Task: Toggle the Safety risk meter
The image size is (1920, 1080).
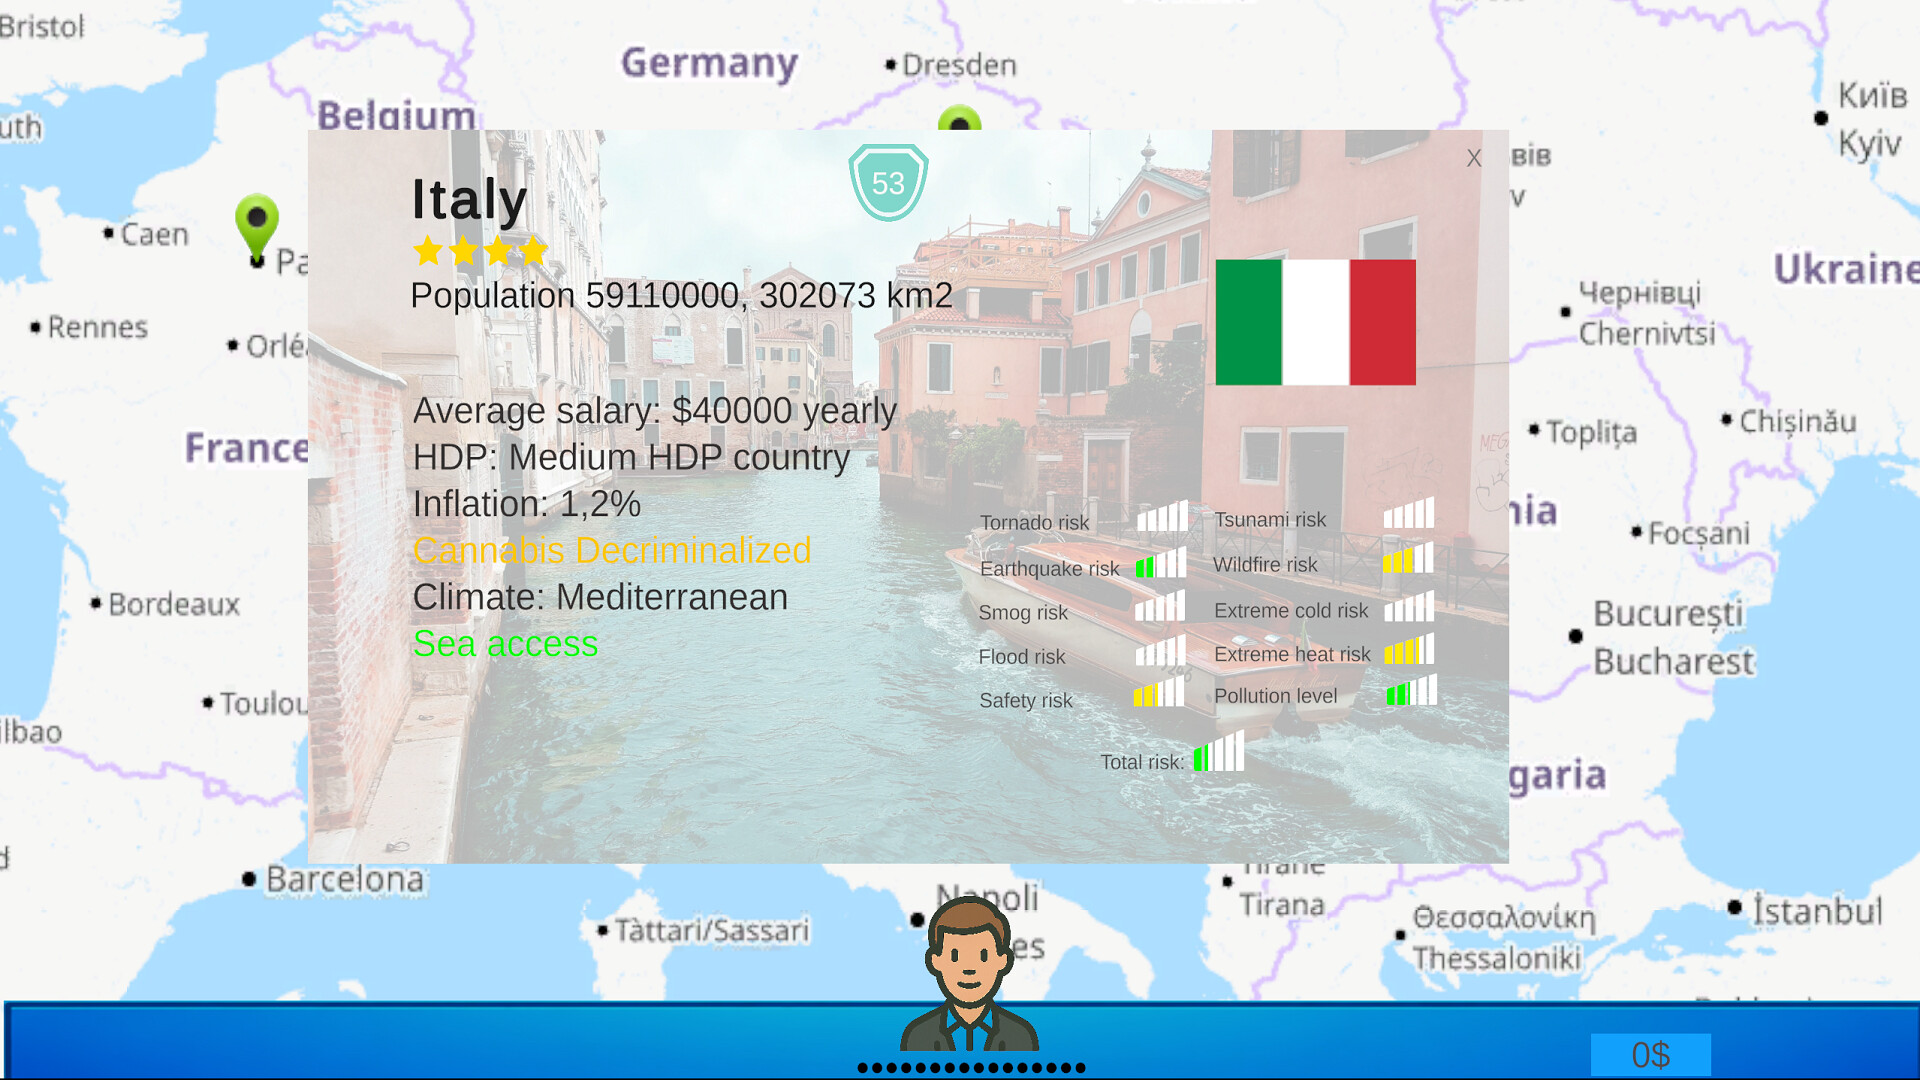Action: (x=1158, y=694)
